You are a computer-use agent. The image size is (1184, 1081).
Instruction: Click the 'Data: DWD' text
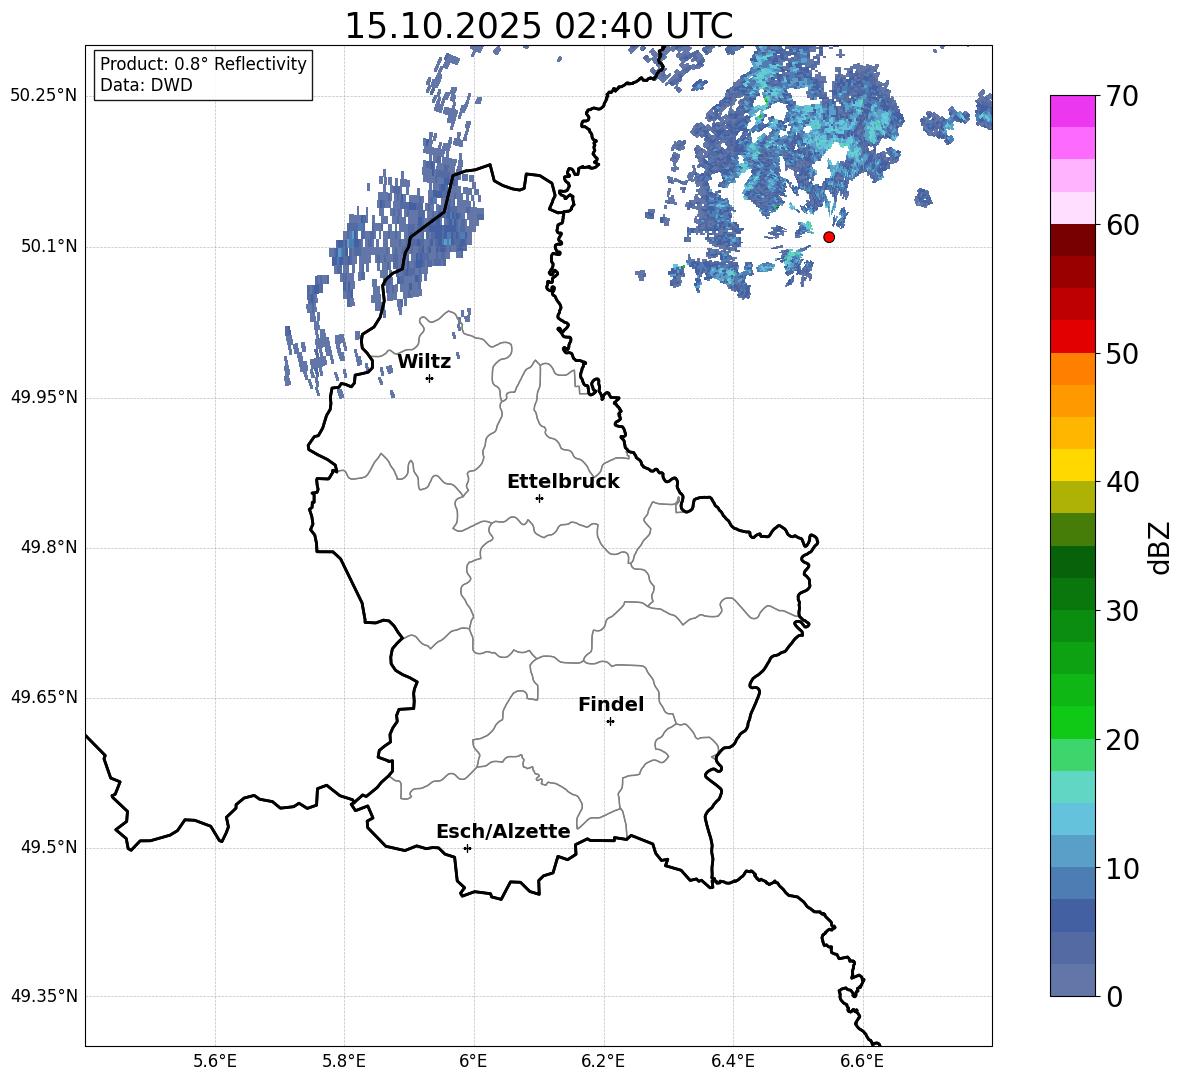146,85
